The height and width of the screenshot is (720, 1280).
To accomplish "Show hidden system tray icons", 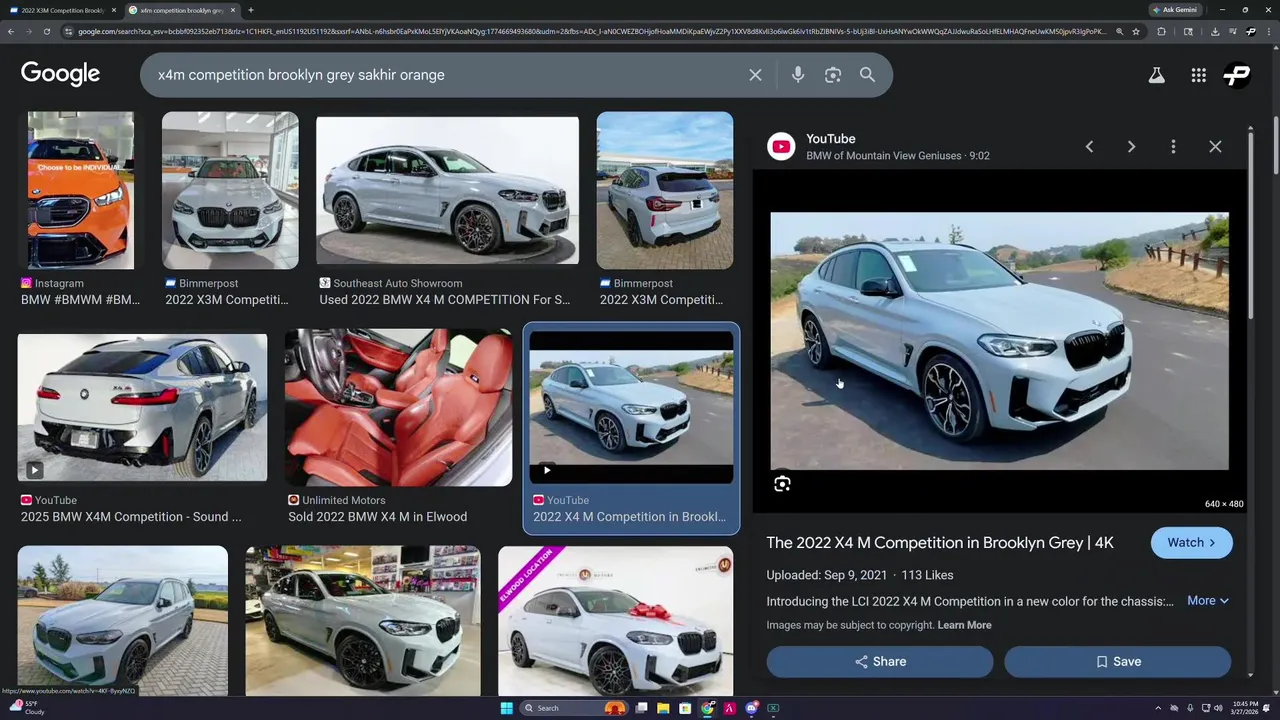I will [x=1158, y=708].
